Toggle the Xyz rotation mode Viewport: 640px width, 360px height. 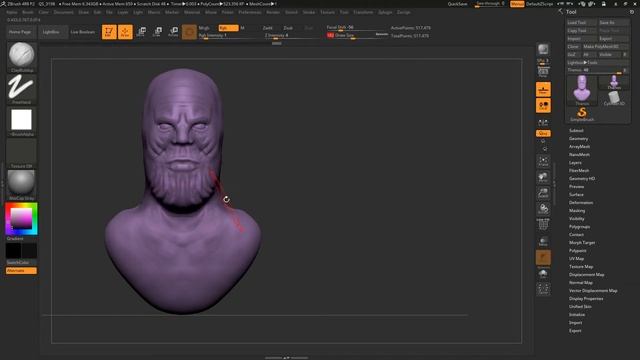coord(543,133)
